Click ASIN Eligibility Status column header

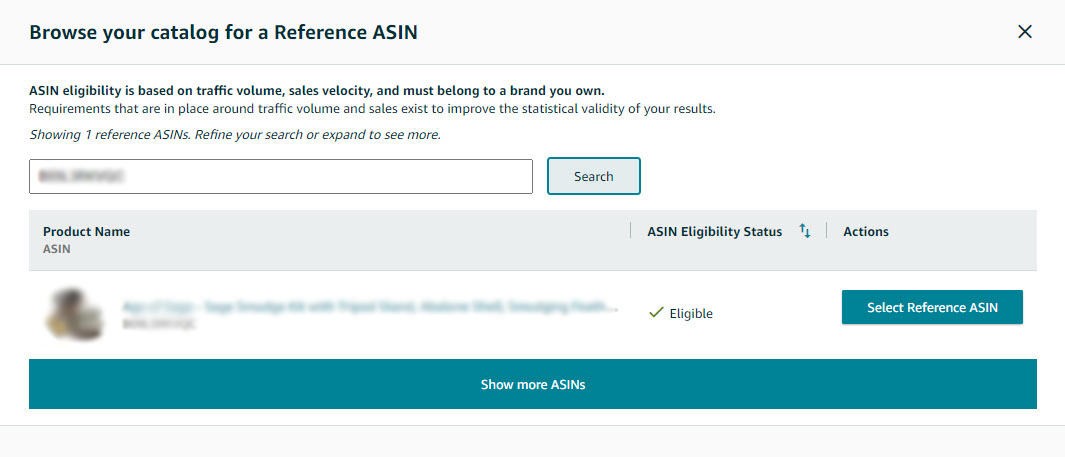pyautogui.click(x=714, y=231)
